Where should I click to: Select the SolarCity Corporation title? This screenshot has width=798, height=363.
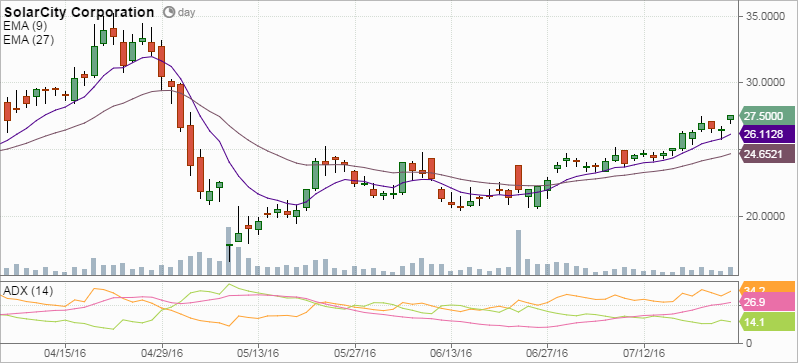point(79,13)
